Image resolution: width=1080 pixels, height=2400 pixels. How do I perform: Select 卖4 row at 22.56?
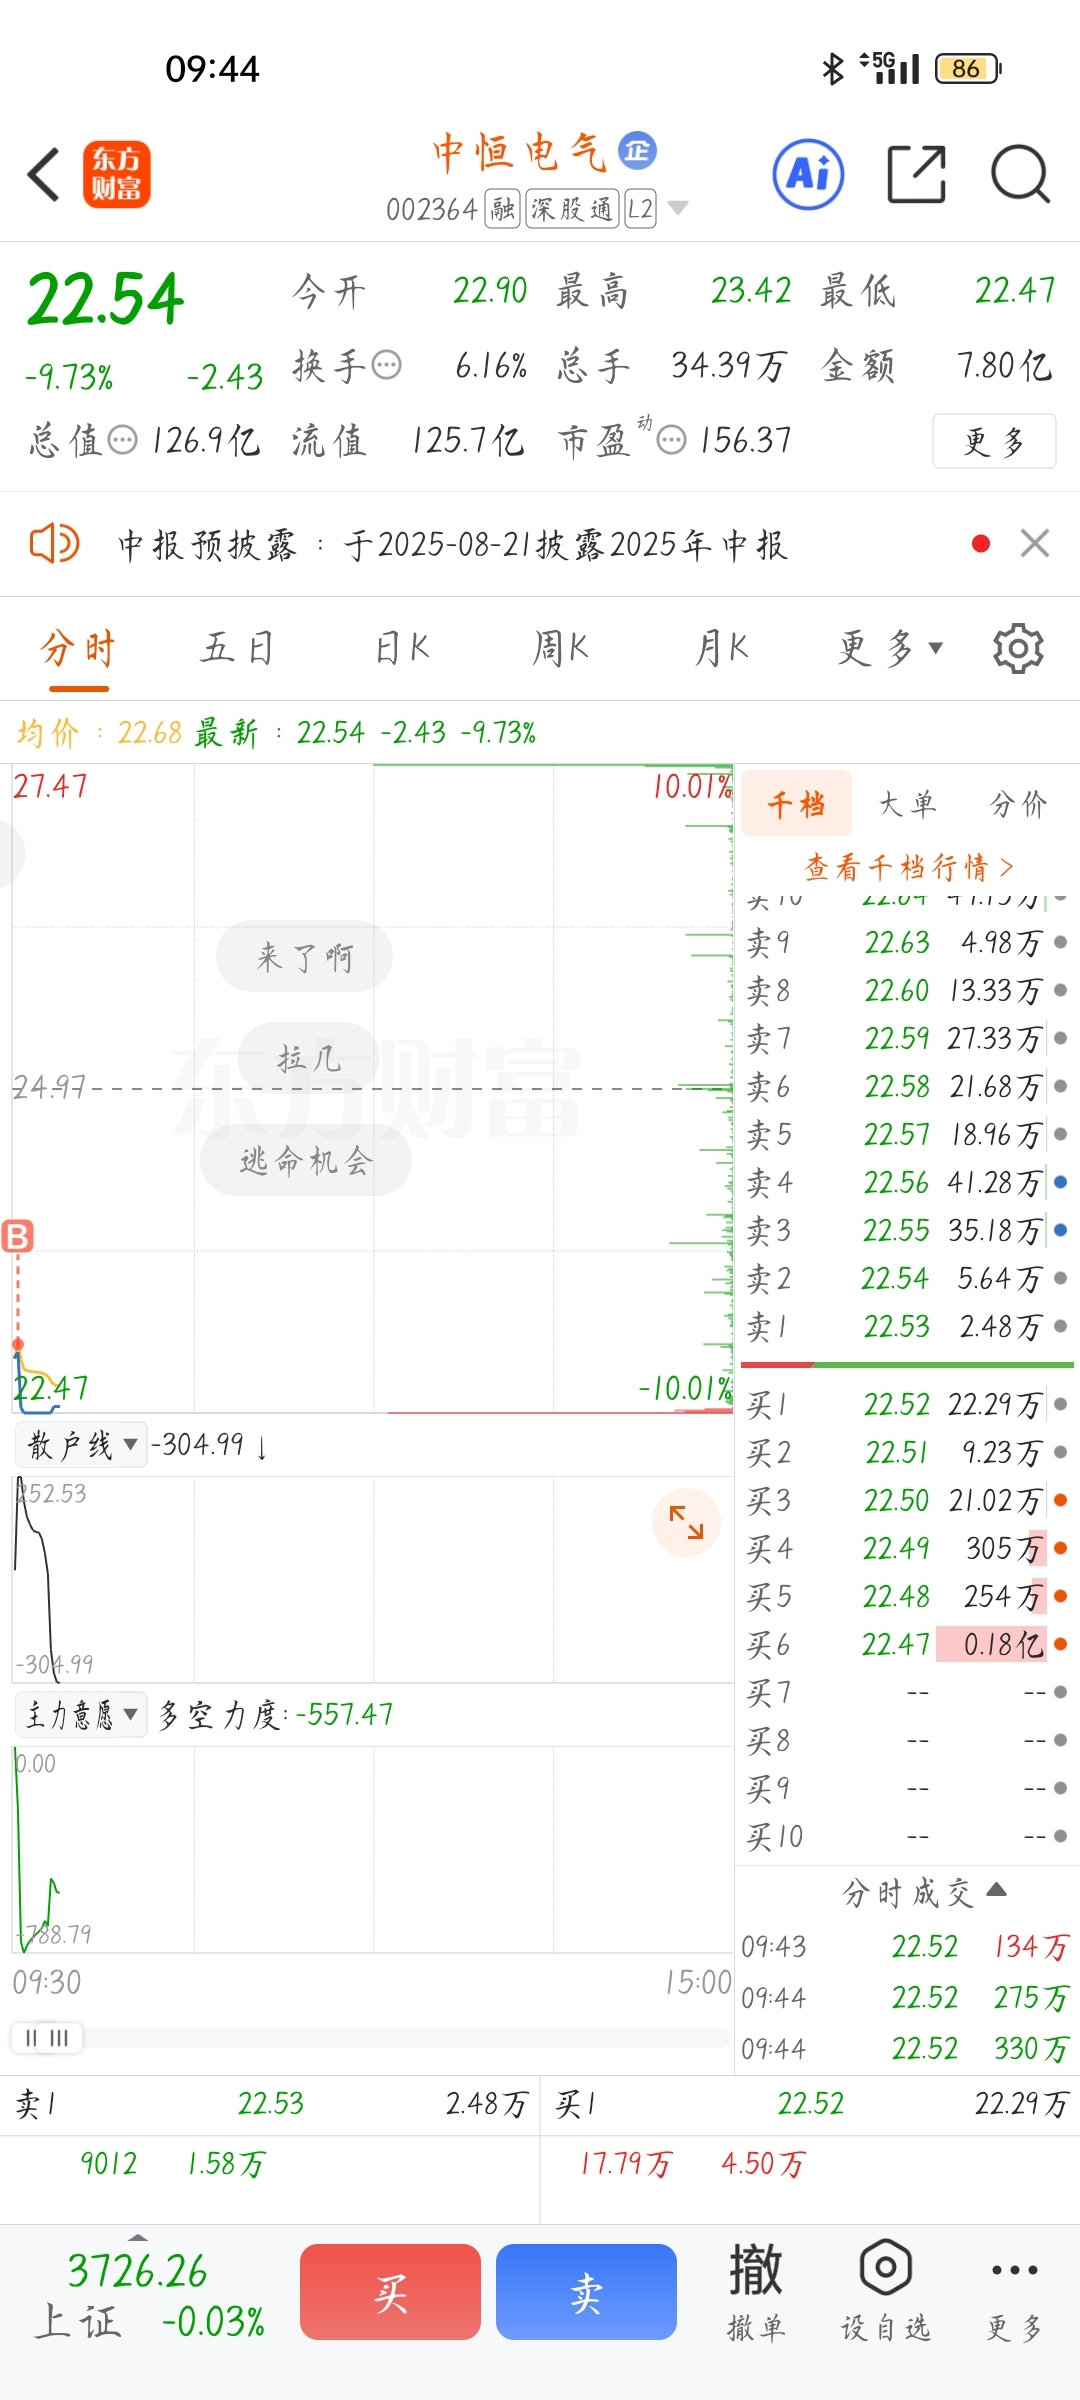point(907,1182)
